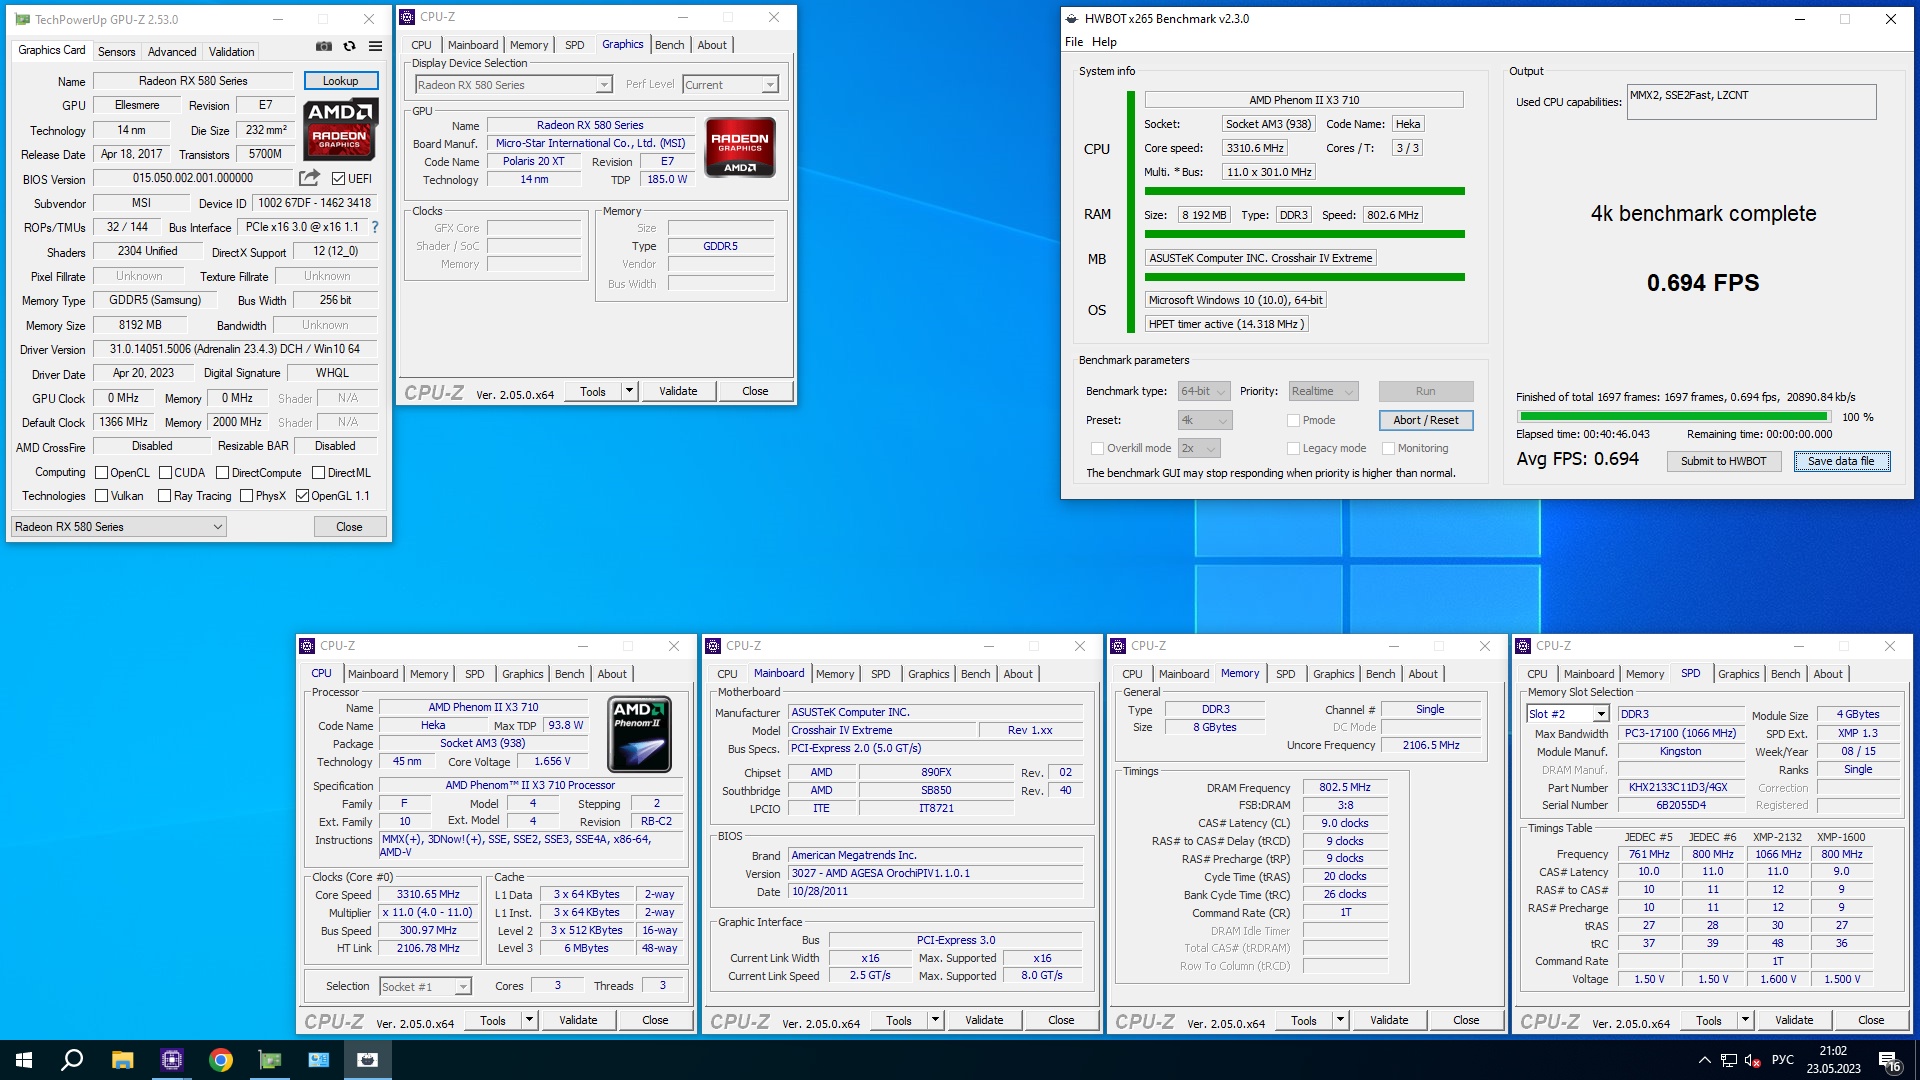Click Validate in the CPU-Z Graphics window

(x=678, y=391)
